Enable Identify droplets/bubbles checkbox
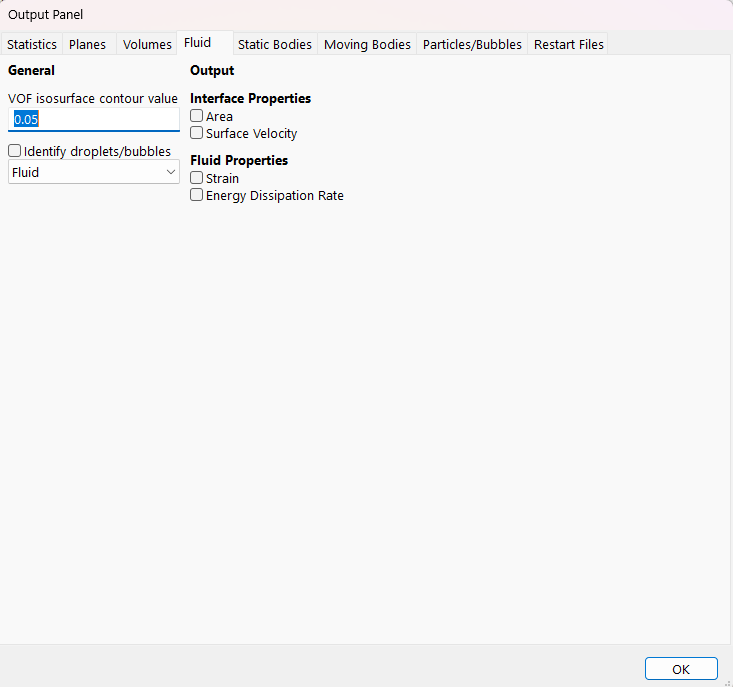The height and width of the screenshot is (687, 733). 14,151
